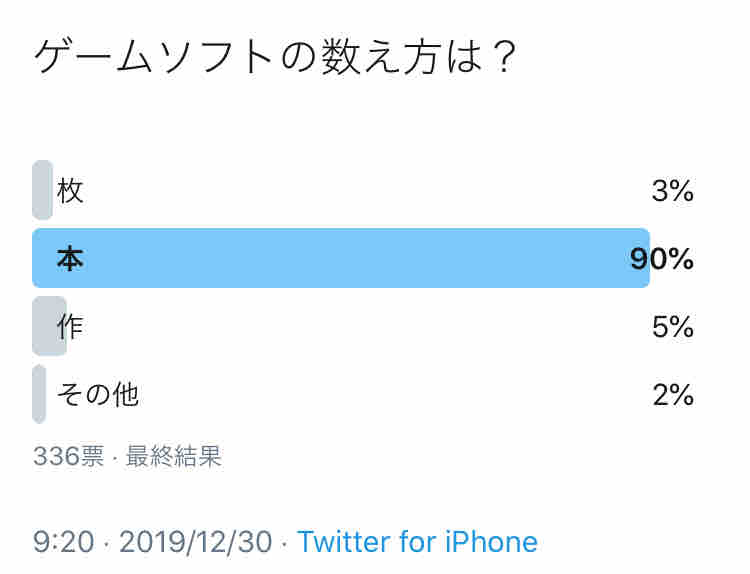Click the gray bar beside 枚
This screenshot has width=750, height=574.
click(x=42, y=190)
